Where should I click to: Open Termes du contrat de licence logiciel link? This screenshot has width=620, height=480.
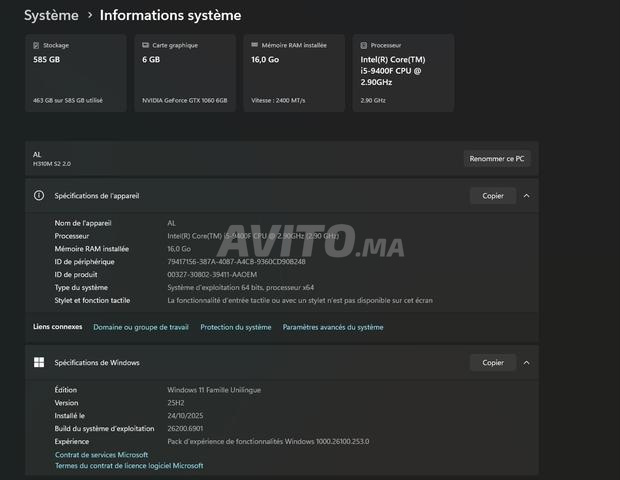129,465
